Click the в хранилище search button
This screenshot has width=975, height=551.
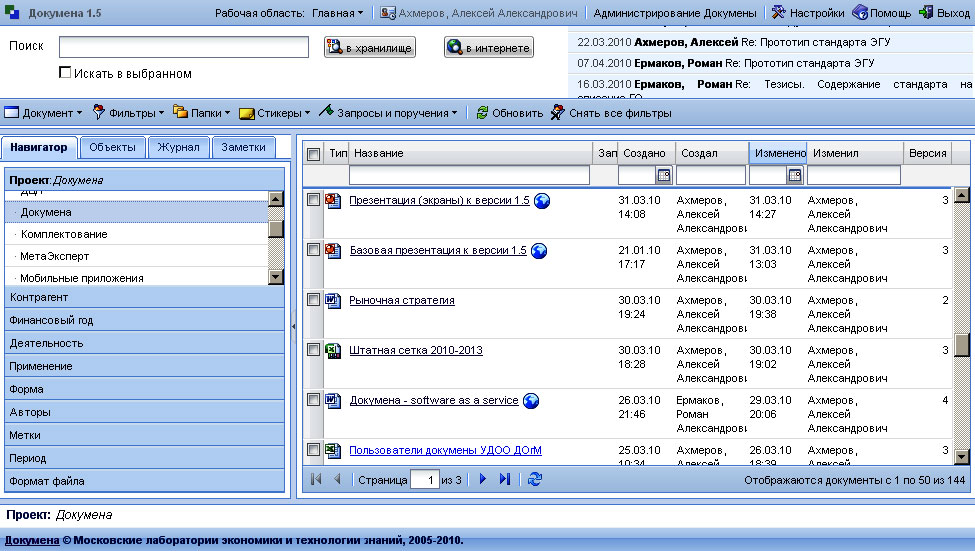pos(369,47)
